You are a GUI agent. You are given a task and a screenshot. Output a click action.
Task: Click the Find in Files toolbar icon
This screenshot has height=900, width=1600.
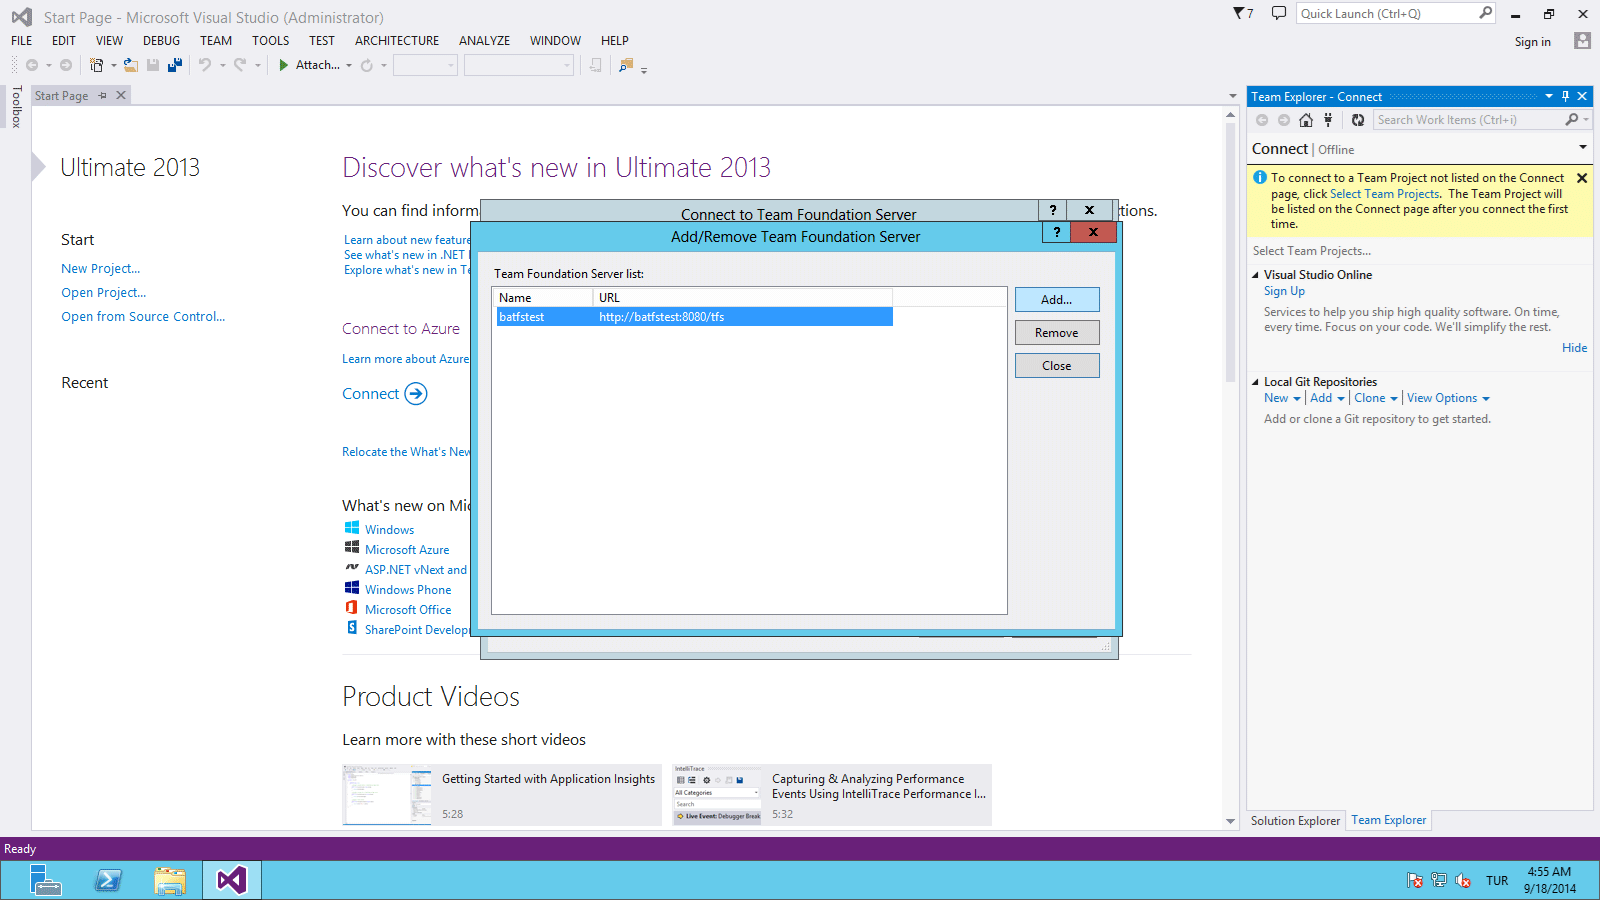pyautogui.click(x=626, y=65)
